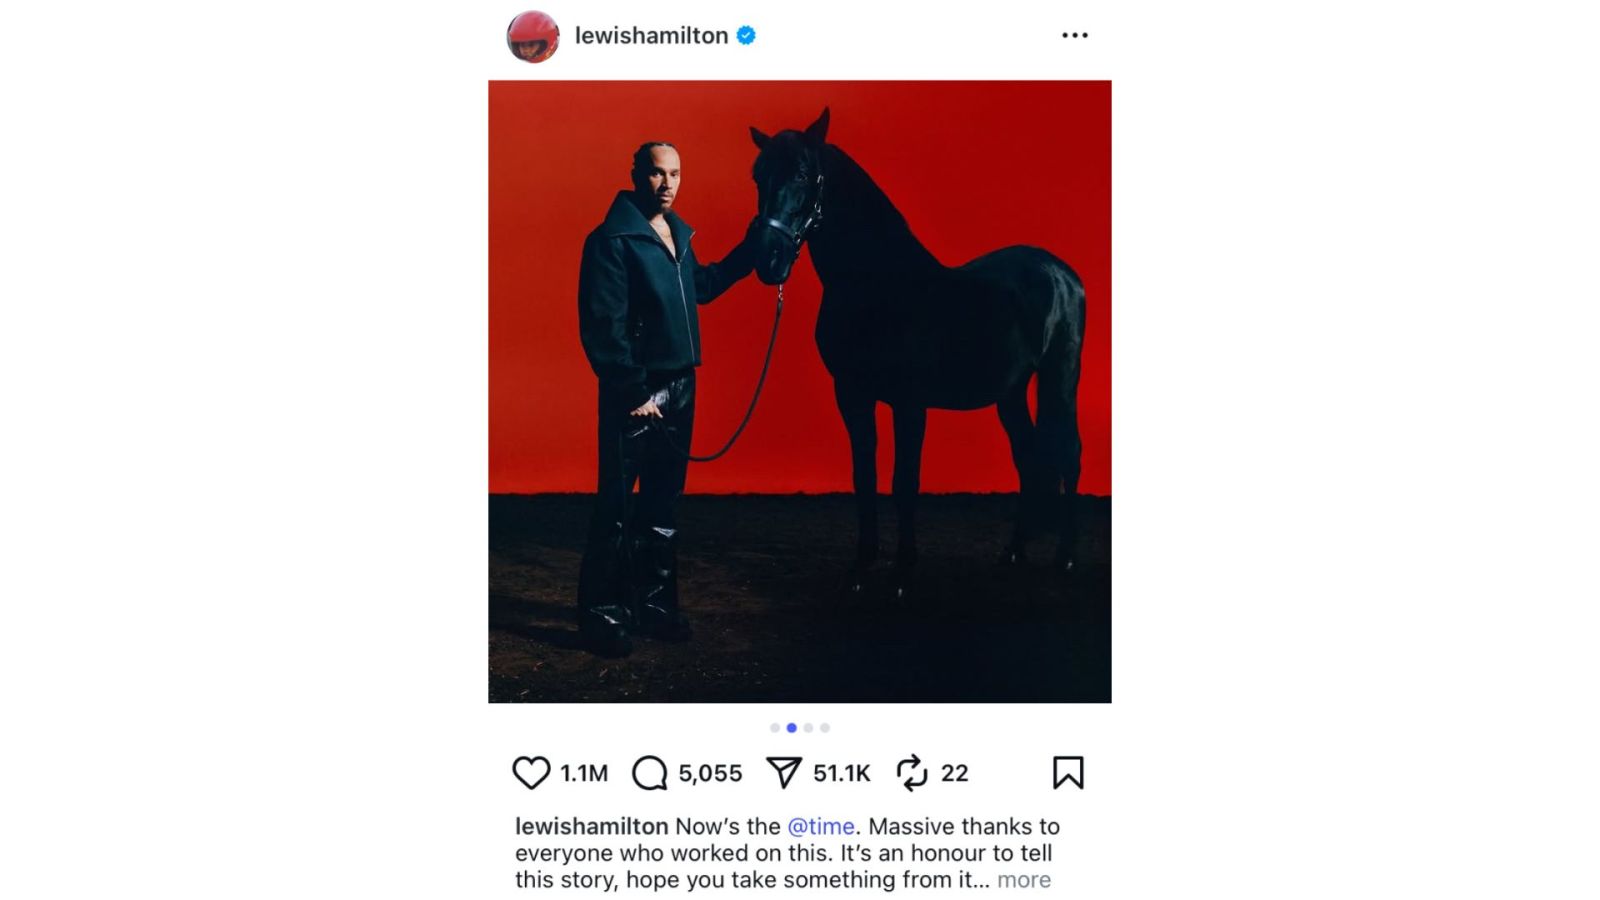Image resolution: width=1600 pixels, height=900 pixels.
Task: Expand caption with the more link
Action: coord(1024,880)
